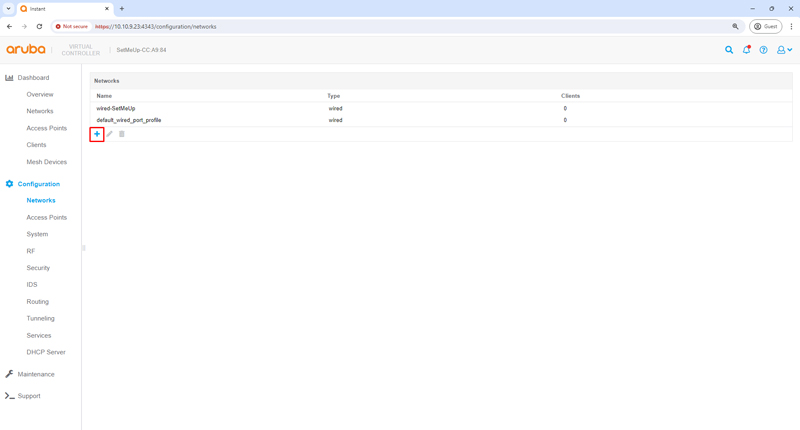800x430 pixels.
Task: Open the browser zoom magnifier icon
Action: (735, 27)
